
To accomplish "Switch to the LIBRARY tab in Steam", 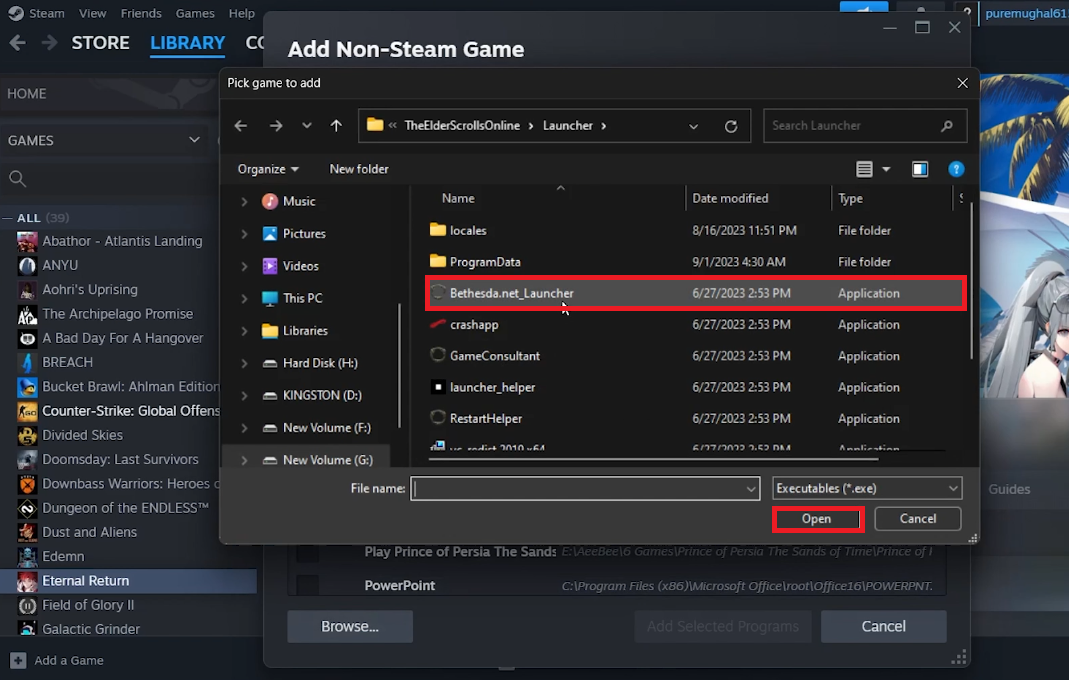I will pos(187,43).
